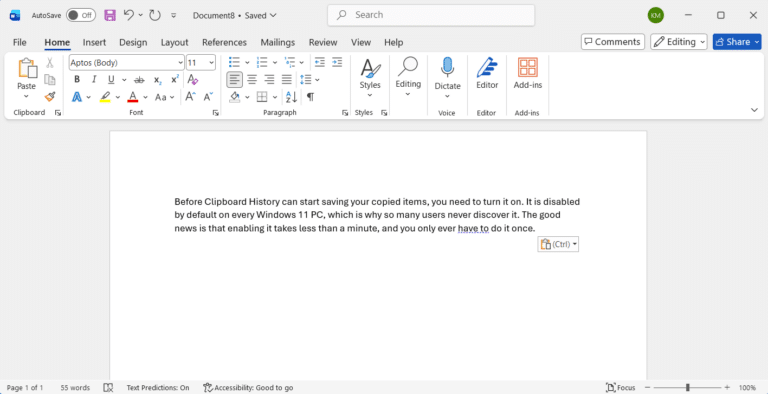This screenshot has height=394, width=768.
Task: Open the Paragraph dialog launcher
Action: [344, 113]
